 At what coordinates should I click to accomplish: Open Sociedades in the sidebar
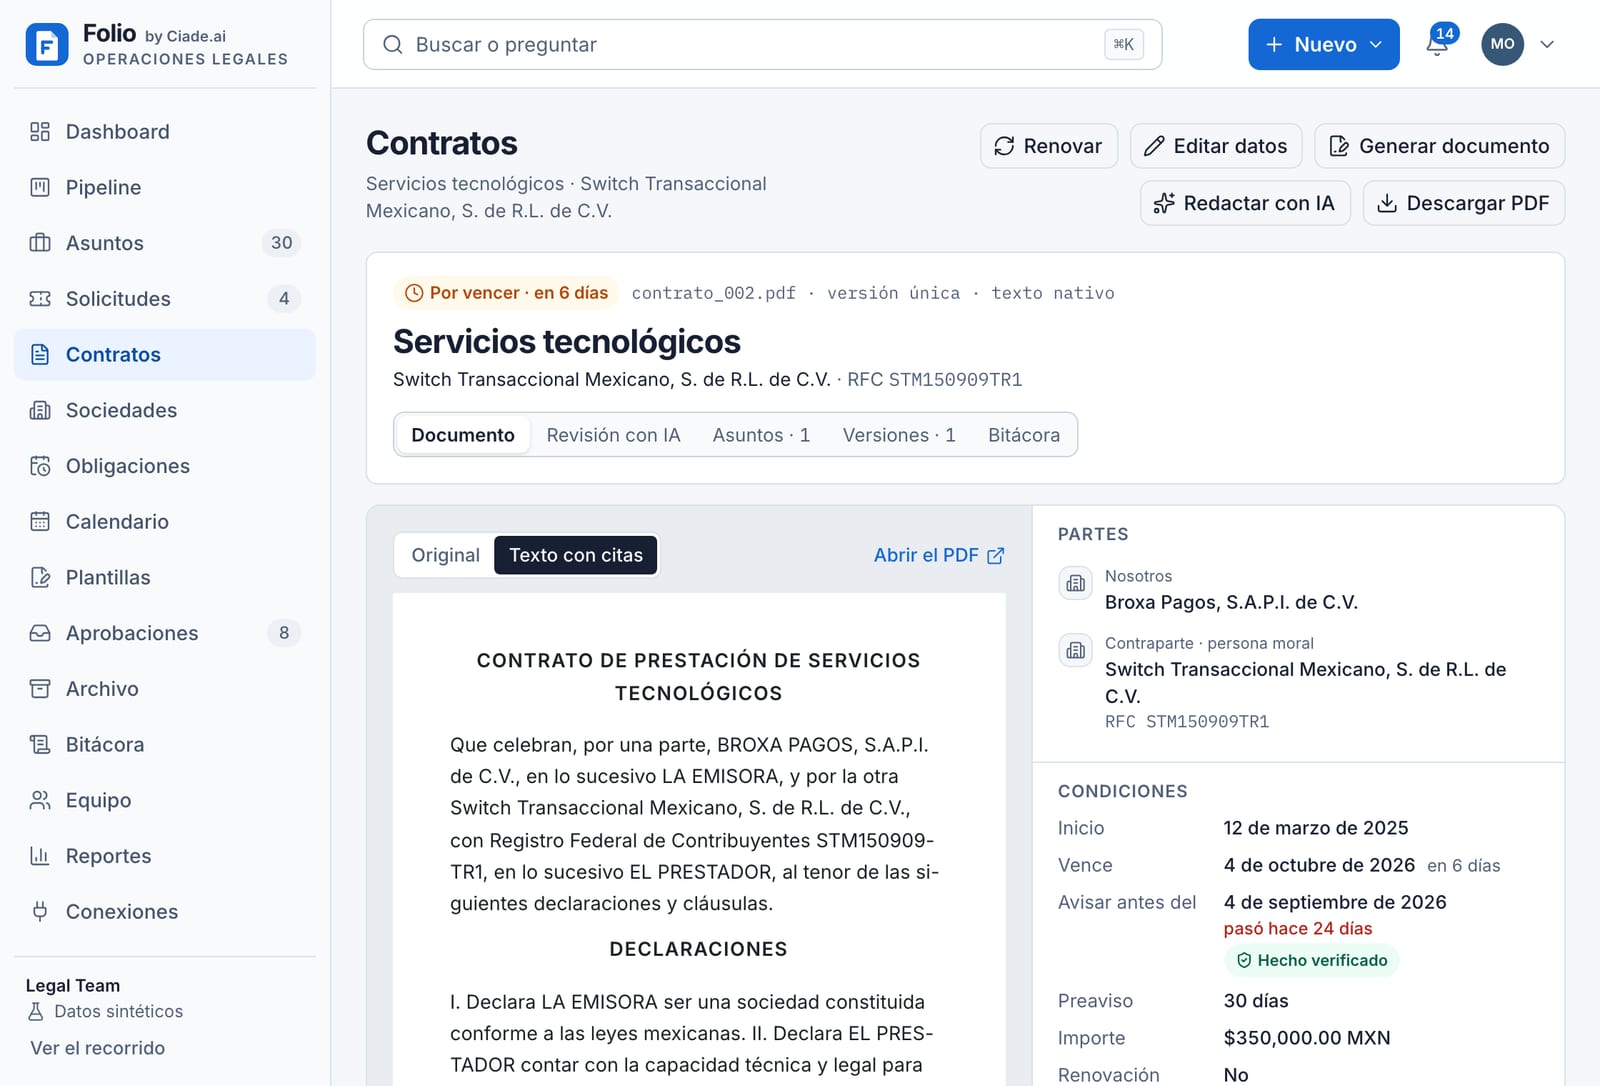pos(165,410)
